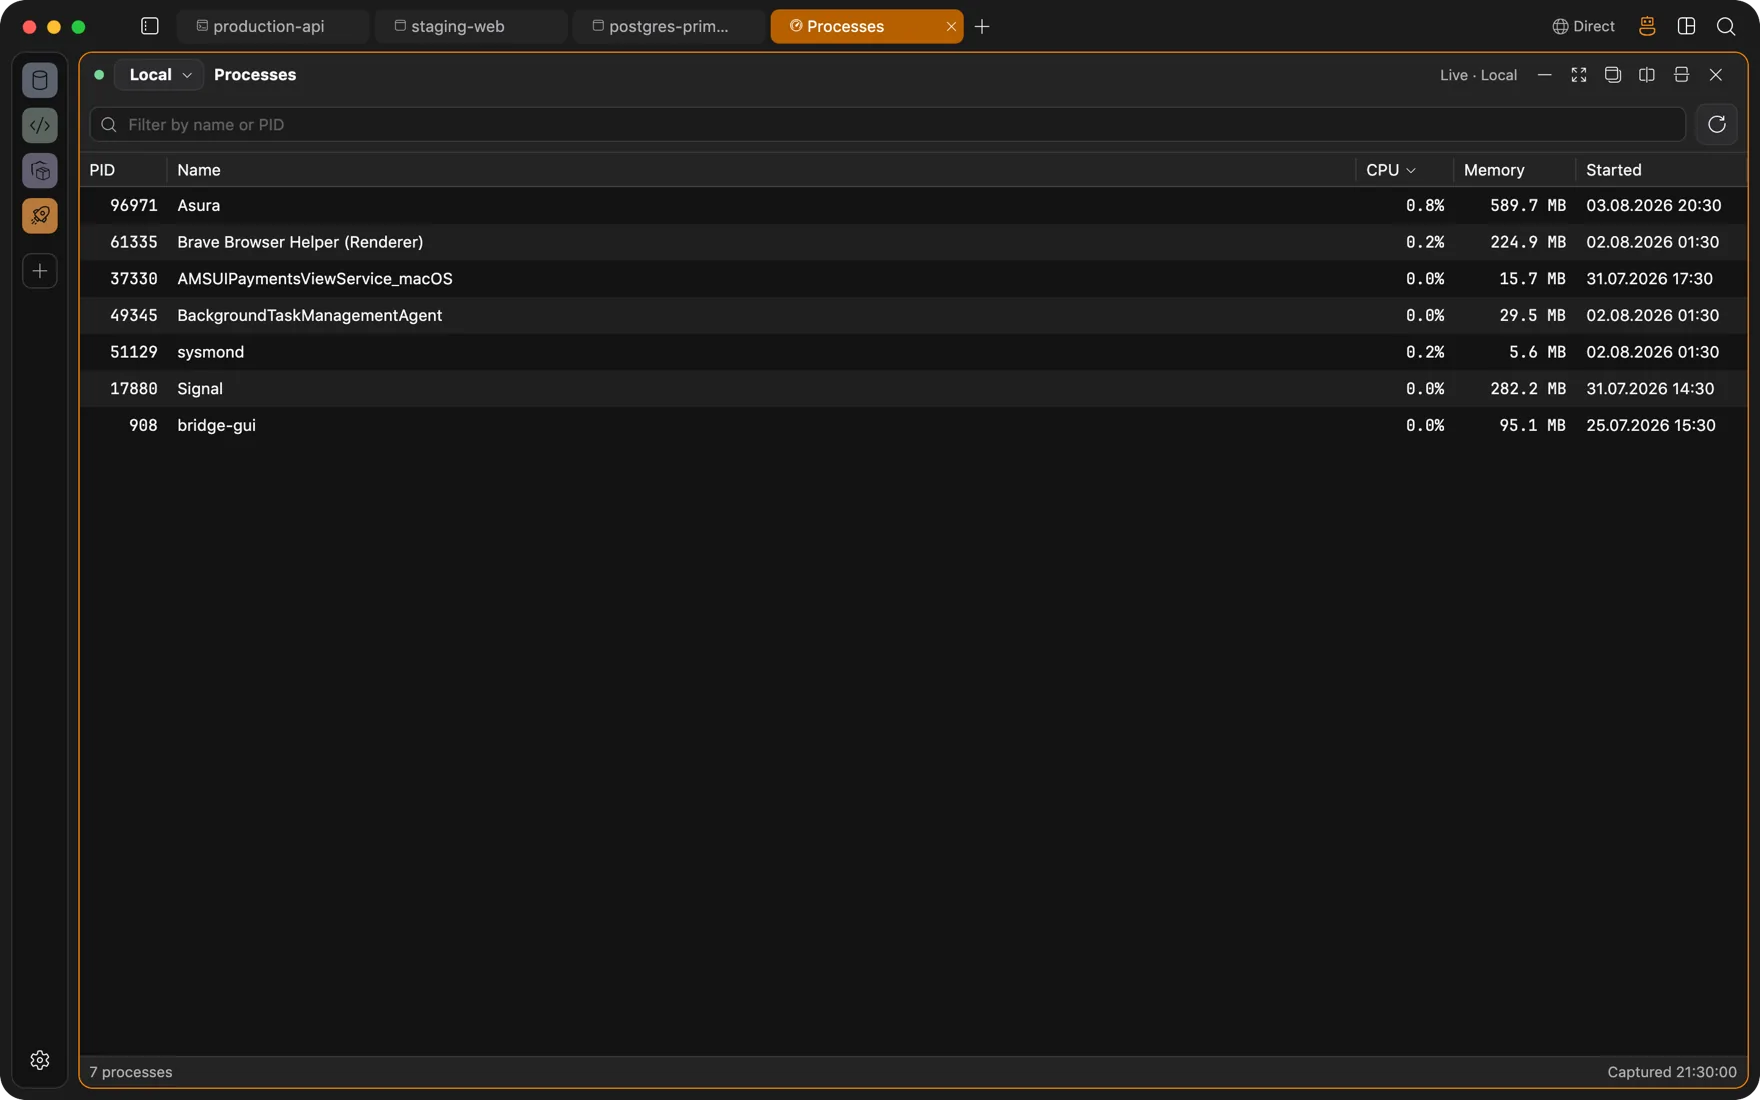This screenshot has height=1100, width=1760.
Task: Open the Local host dropdown
Action: coord(160,75)
